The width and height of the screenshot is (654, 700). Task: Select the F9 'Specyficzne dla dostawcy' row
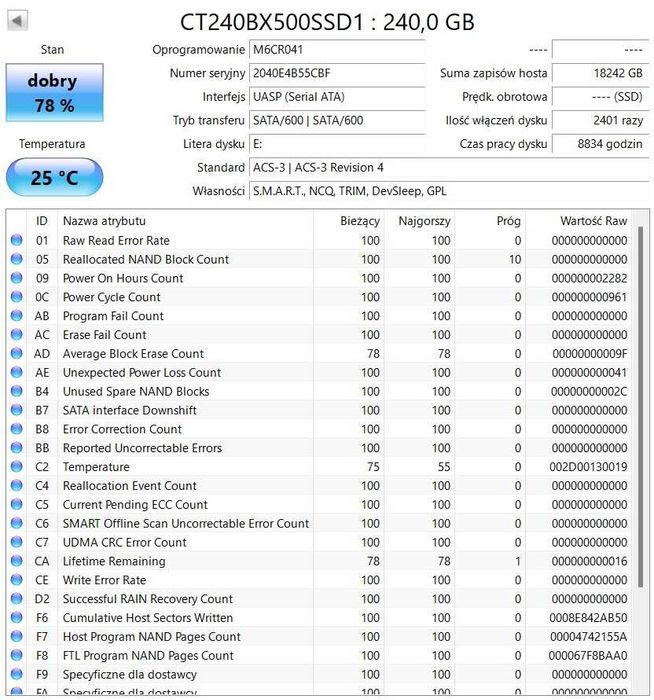coord(319,674)
